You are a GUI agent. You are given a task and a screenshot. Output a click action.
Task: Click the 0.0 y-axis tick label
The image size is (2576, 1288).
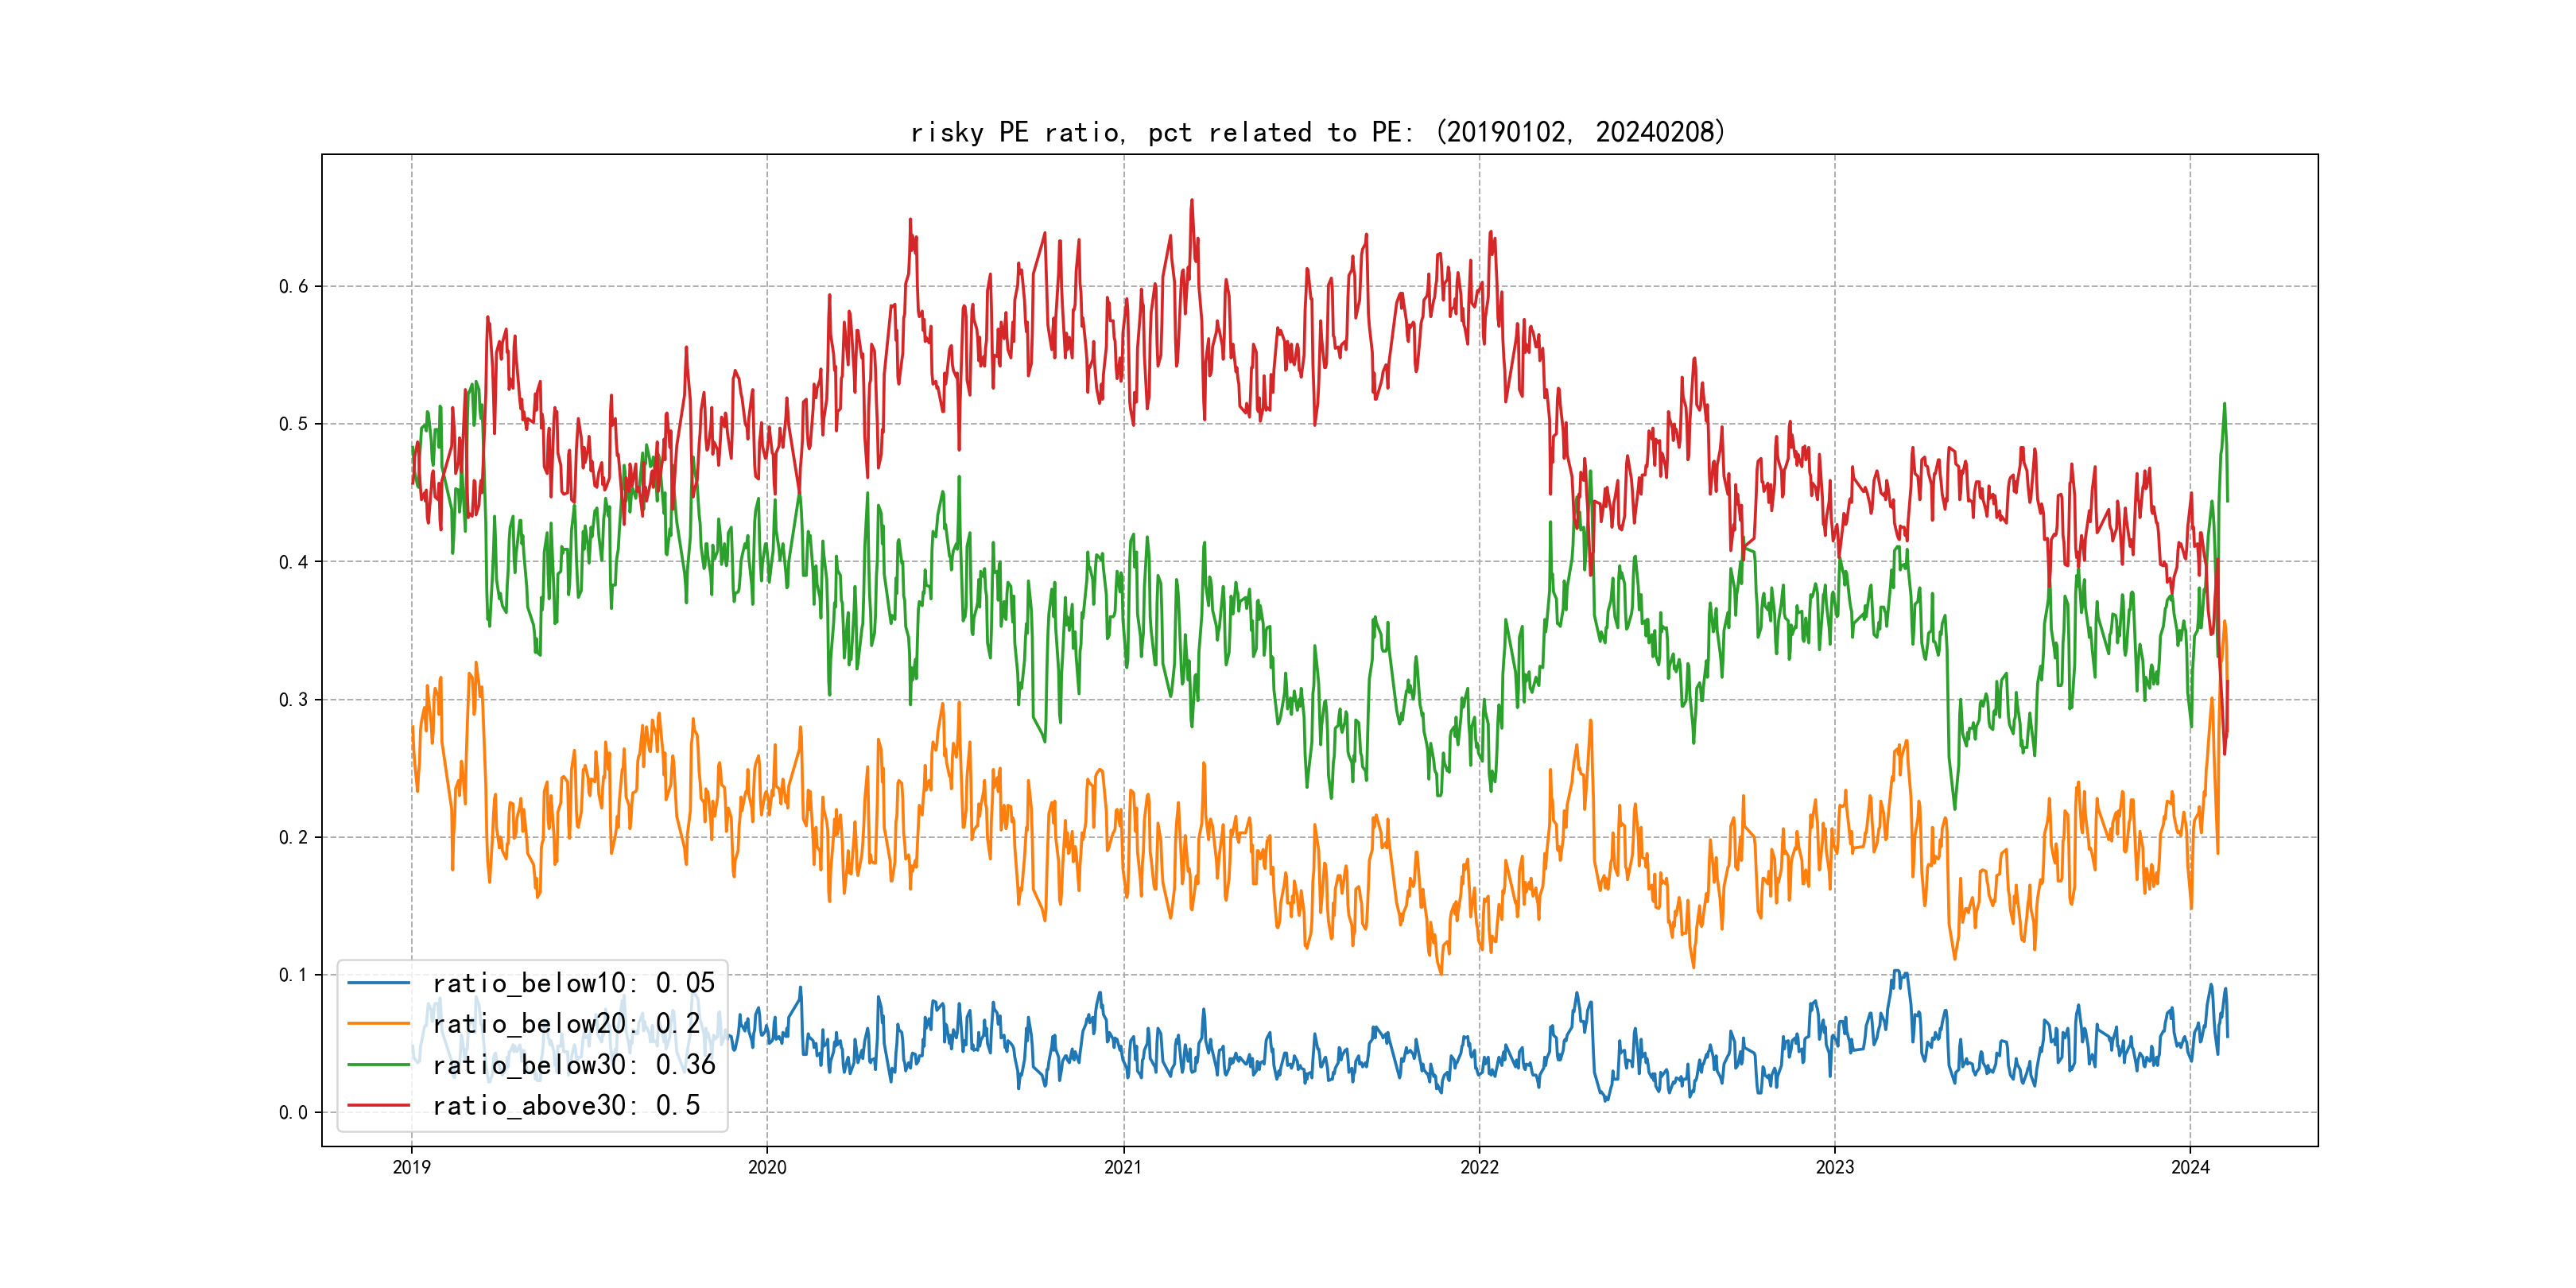pyautogui.click(x=293, y=1112)
